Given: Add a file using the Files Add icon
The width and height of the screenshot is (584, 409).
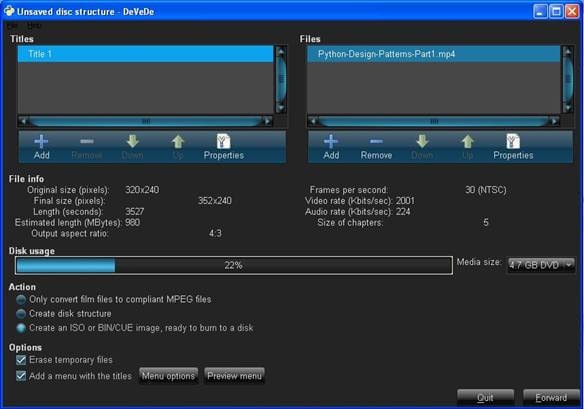Looking at the screenshot, I should [331, 147].
